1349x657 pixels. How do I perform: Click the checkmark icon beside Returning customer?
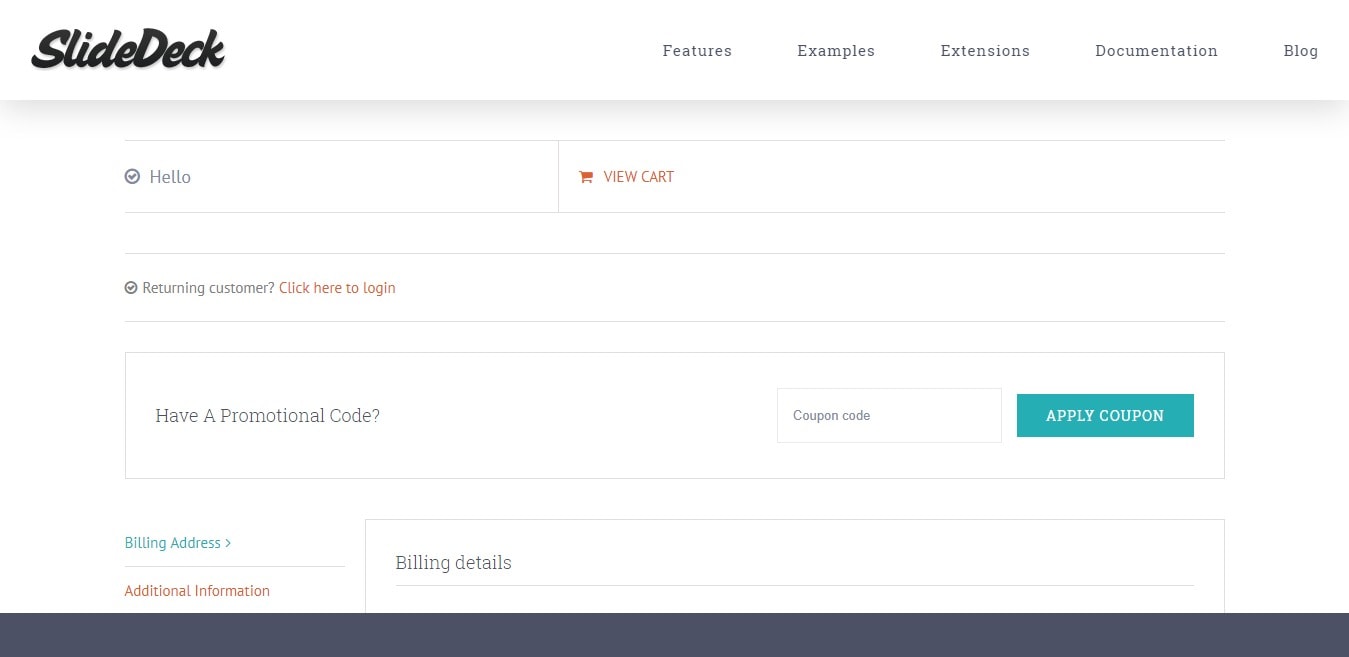[131, 288]
